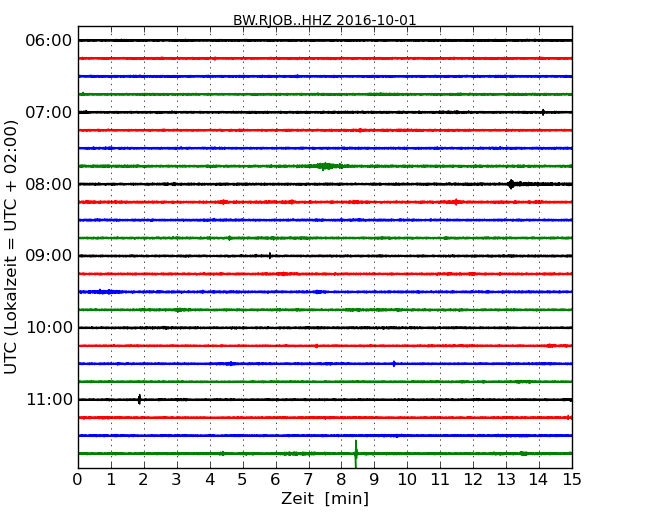Click the y-axis label UTC (Lokalzeit = UTC + 02:00)
The width and height of the screenshot is (650, 520).
10,248
